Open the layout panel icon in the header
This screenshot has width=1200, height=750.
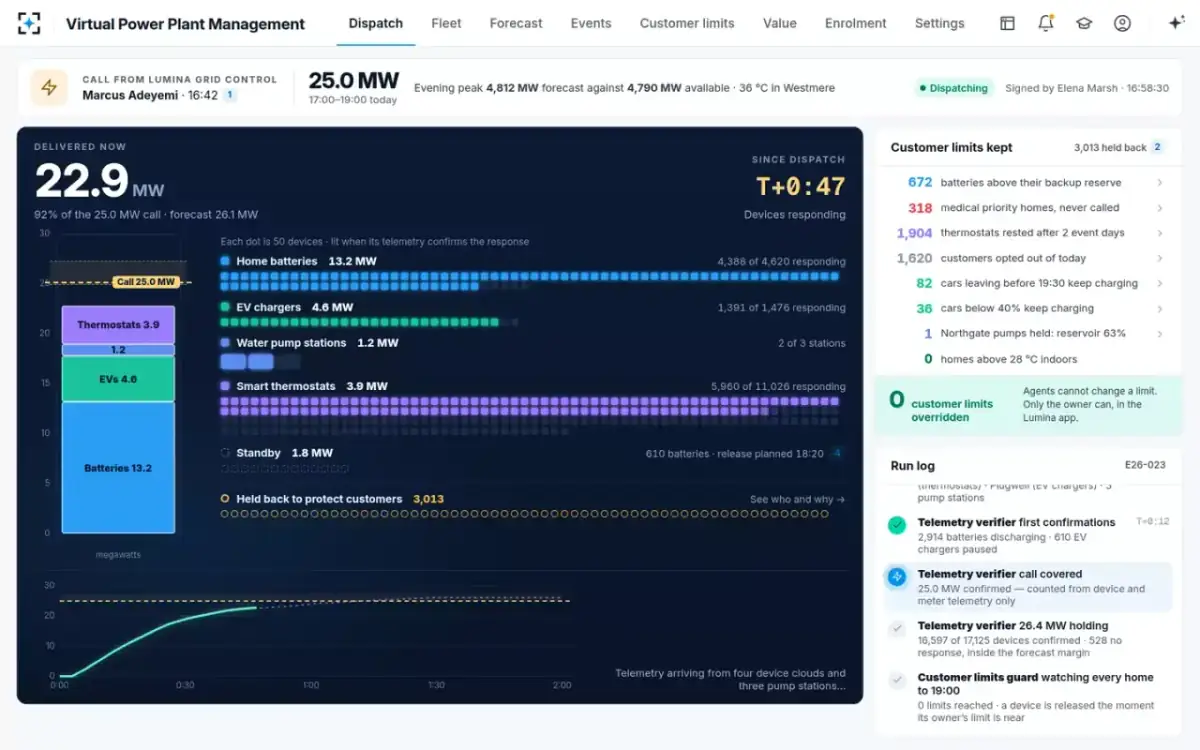coord(1007,23)
